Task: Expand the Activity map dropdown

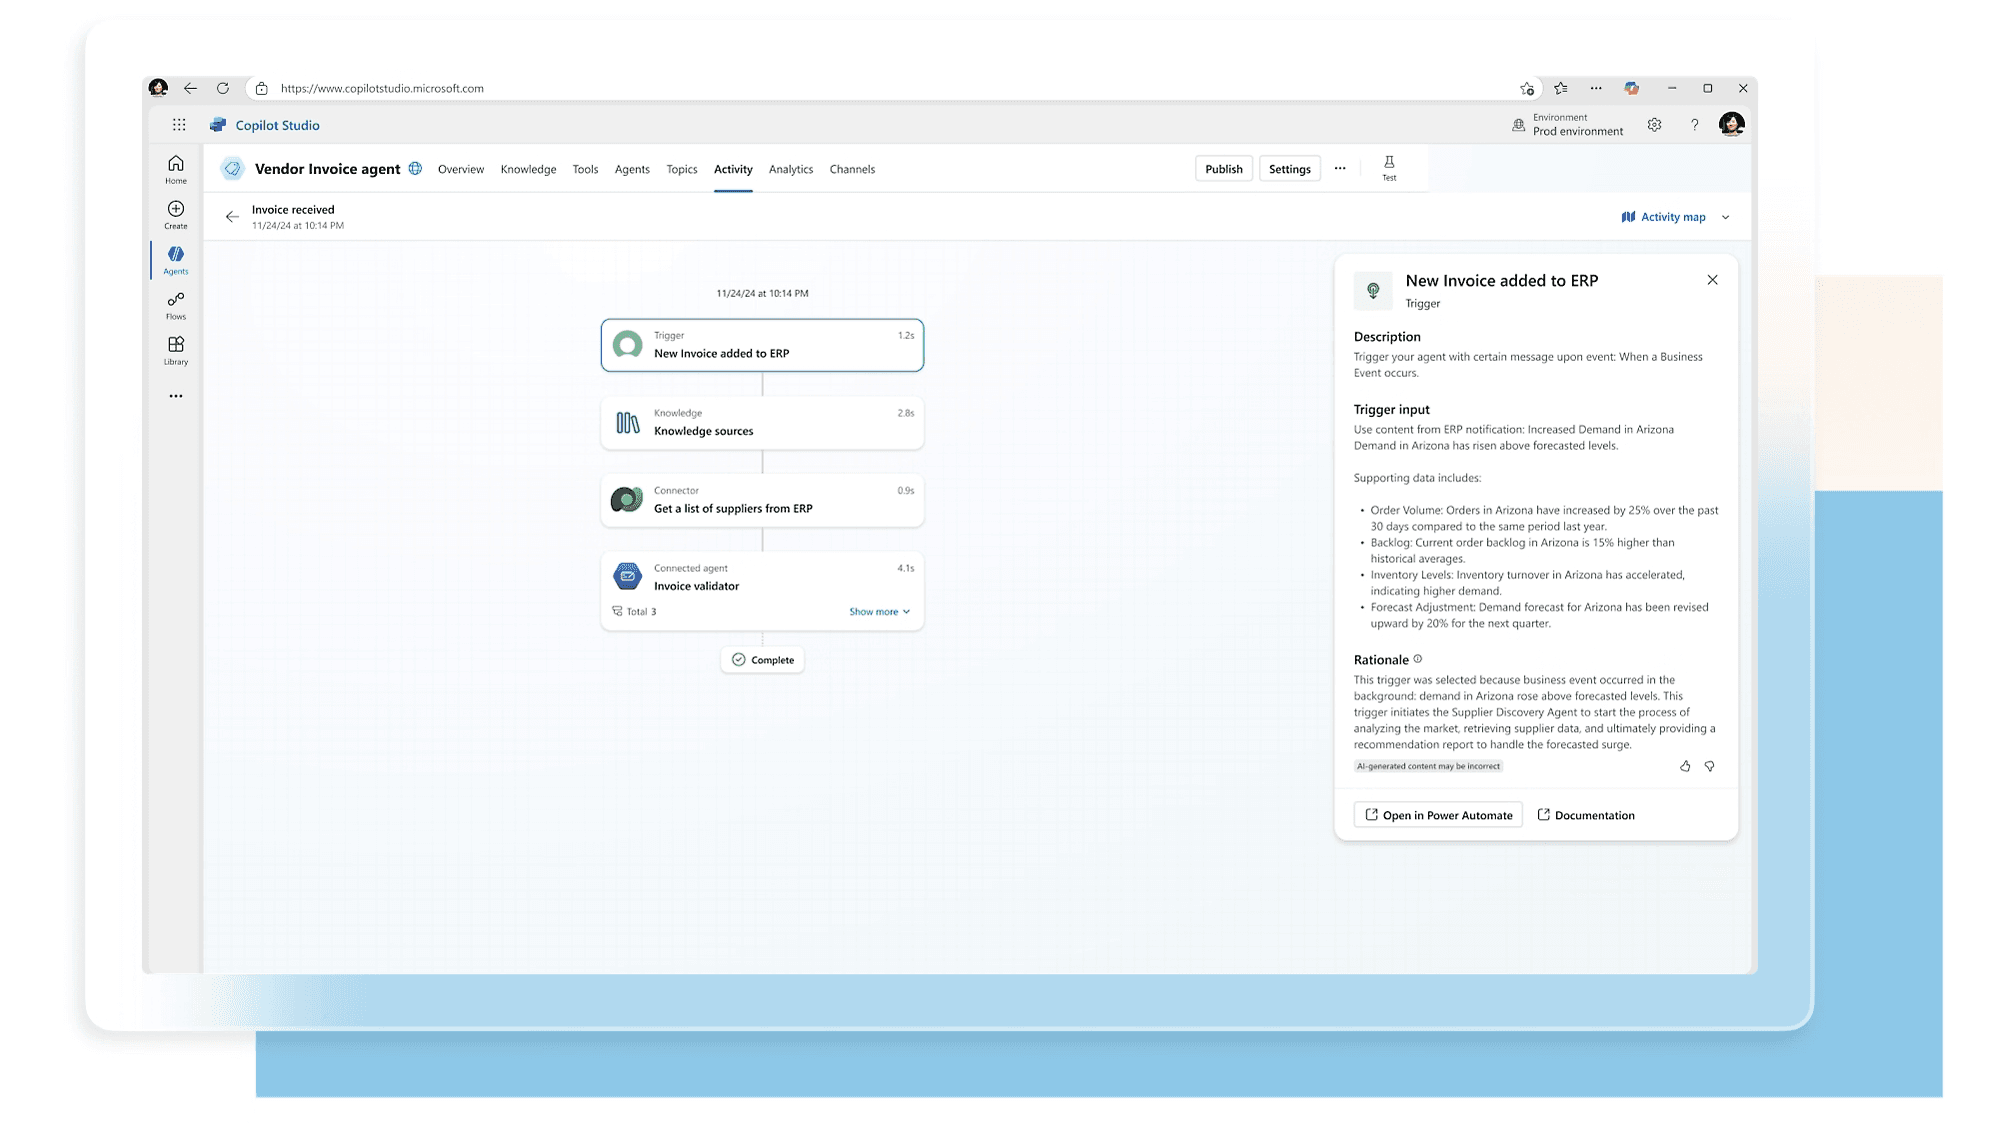Action: tap(1725, 217)
